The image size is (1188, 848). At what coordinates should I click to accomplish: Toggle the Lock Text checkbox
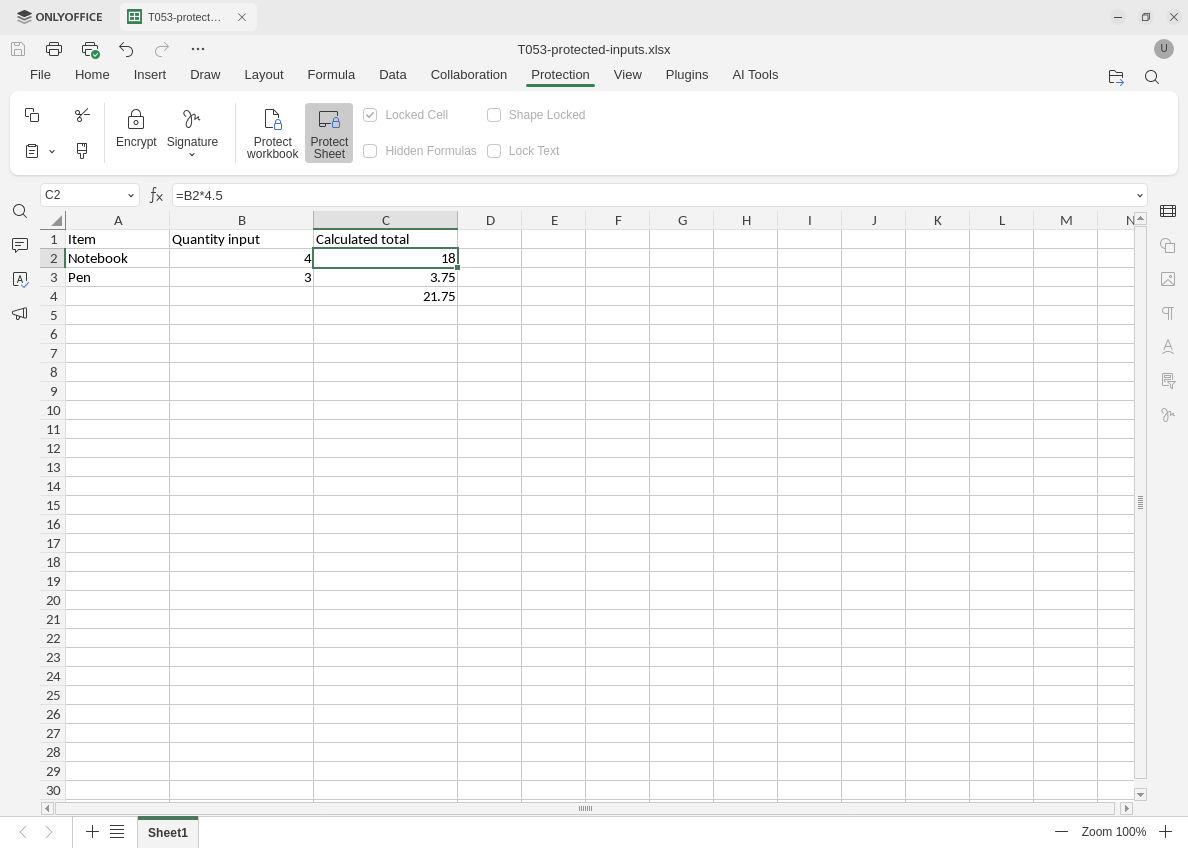[x=494, y=151]
